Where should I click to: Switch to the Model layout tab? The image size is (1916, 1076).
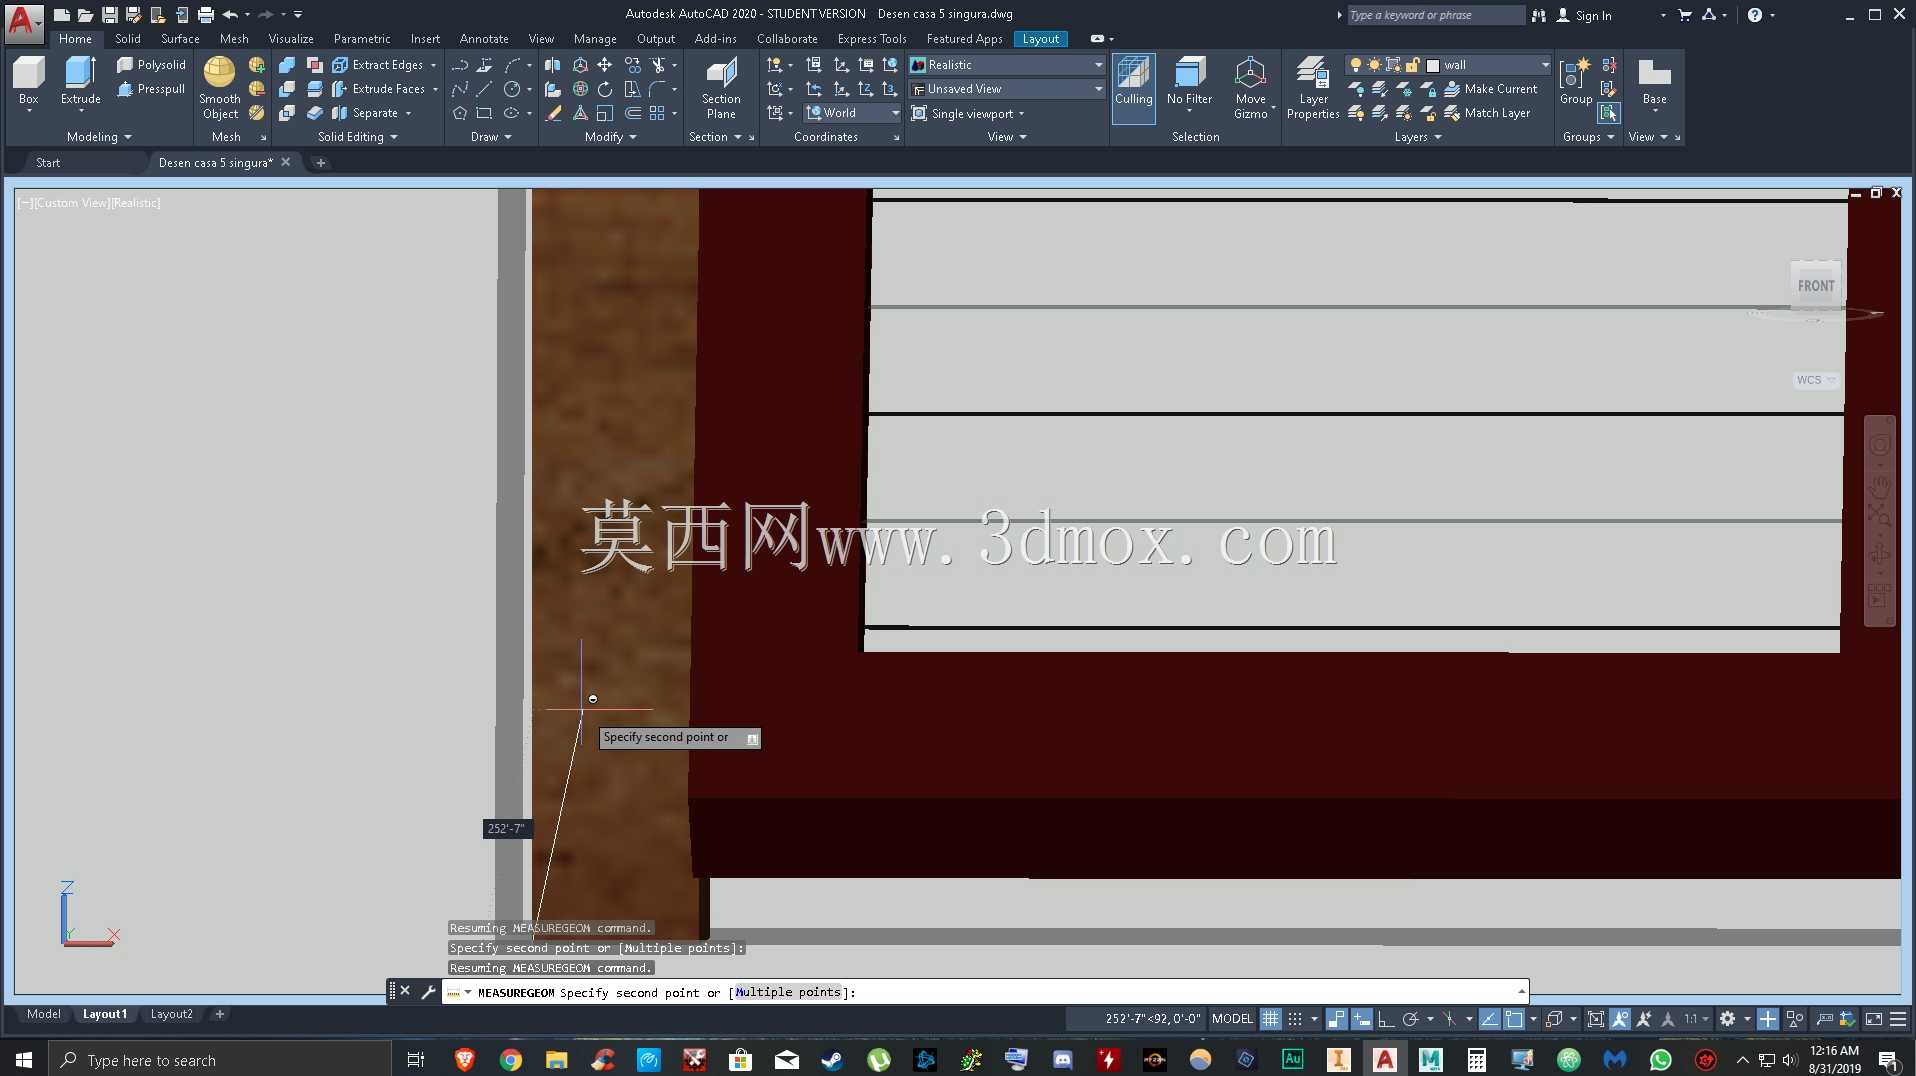pyautogui.click(x=44, y=1014)
